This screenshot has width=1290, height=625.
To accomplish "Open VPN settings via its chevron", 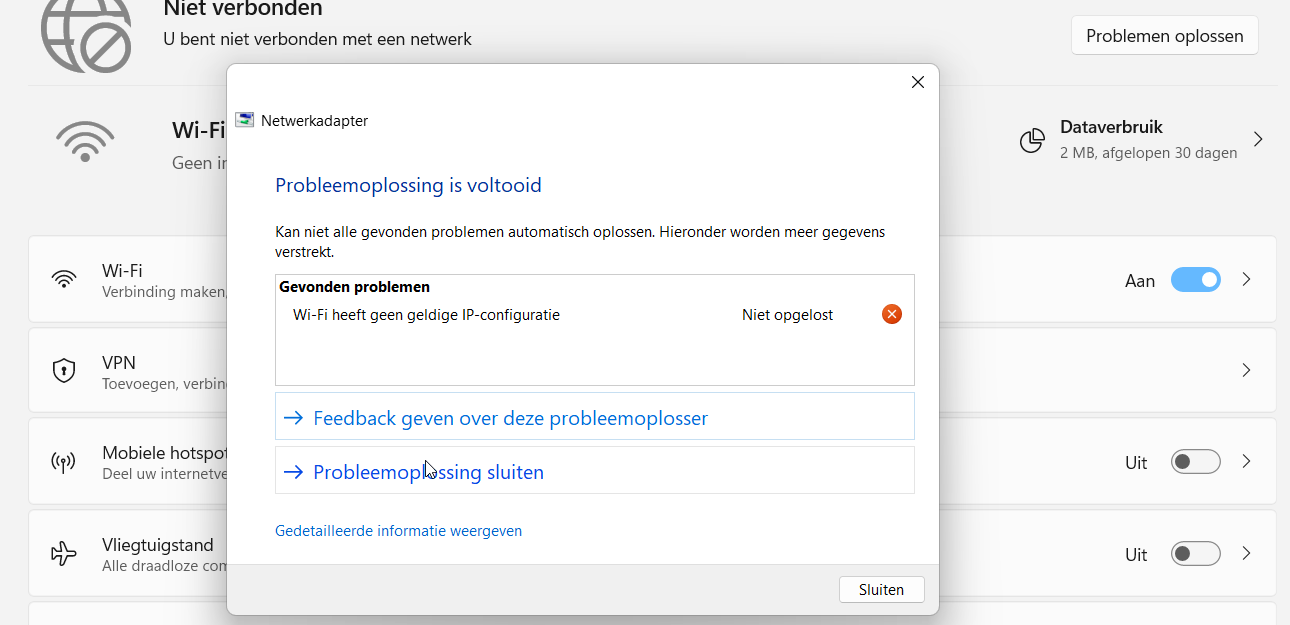I will [1246, 370].
